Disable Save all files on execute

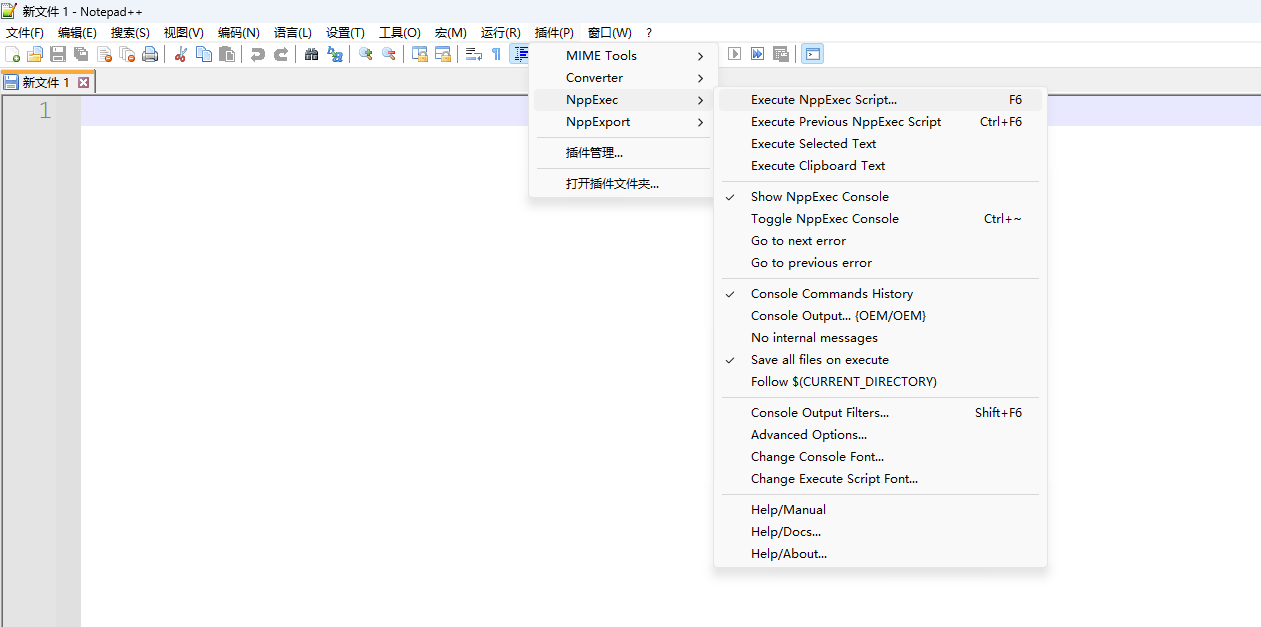[x=823, y=359]
